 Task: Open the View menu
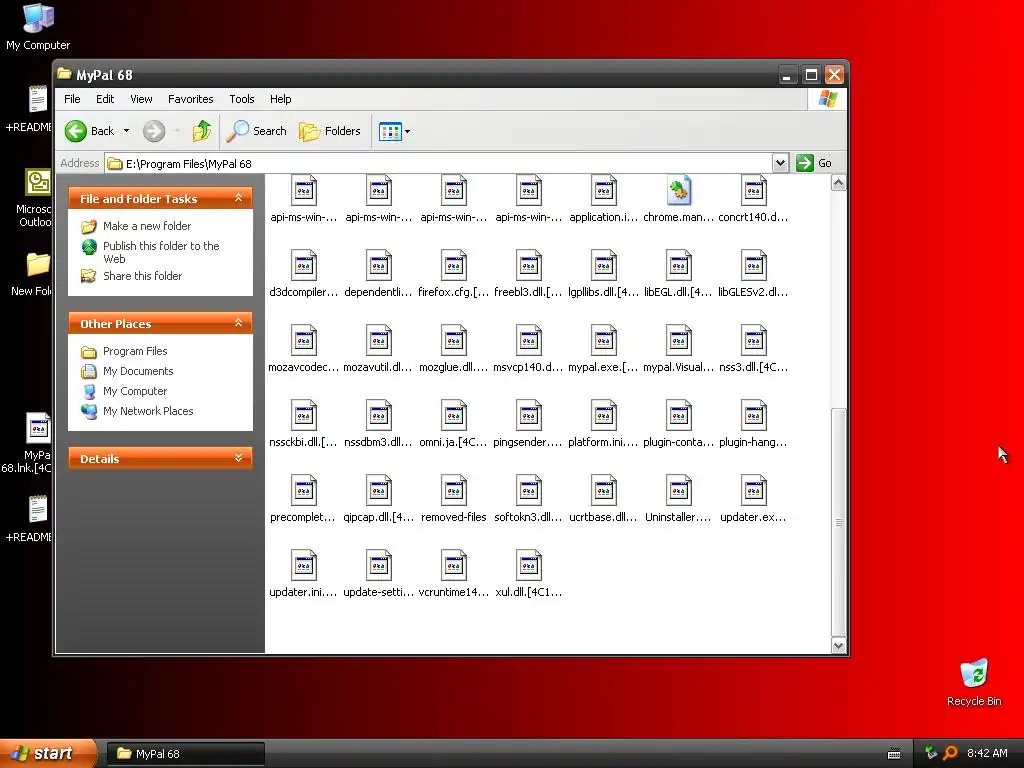point(141,99)
